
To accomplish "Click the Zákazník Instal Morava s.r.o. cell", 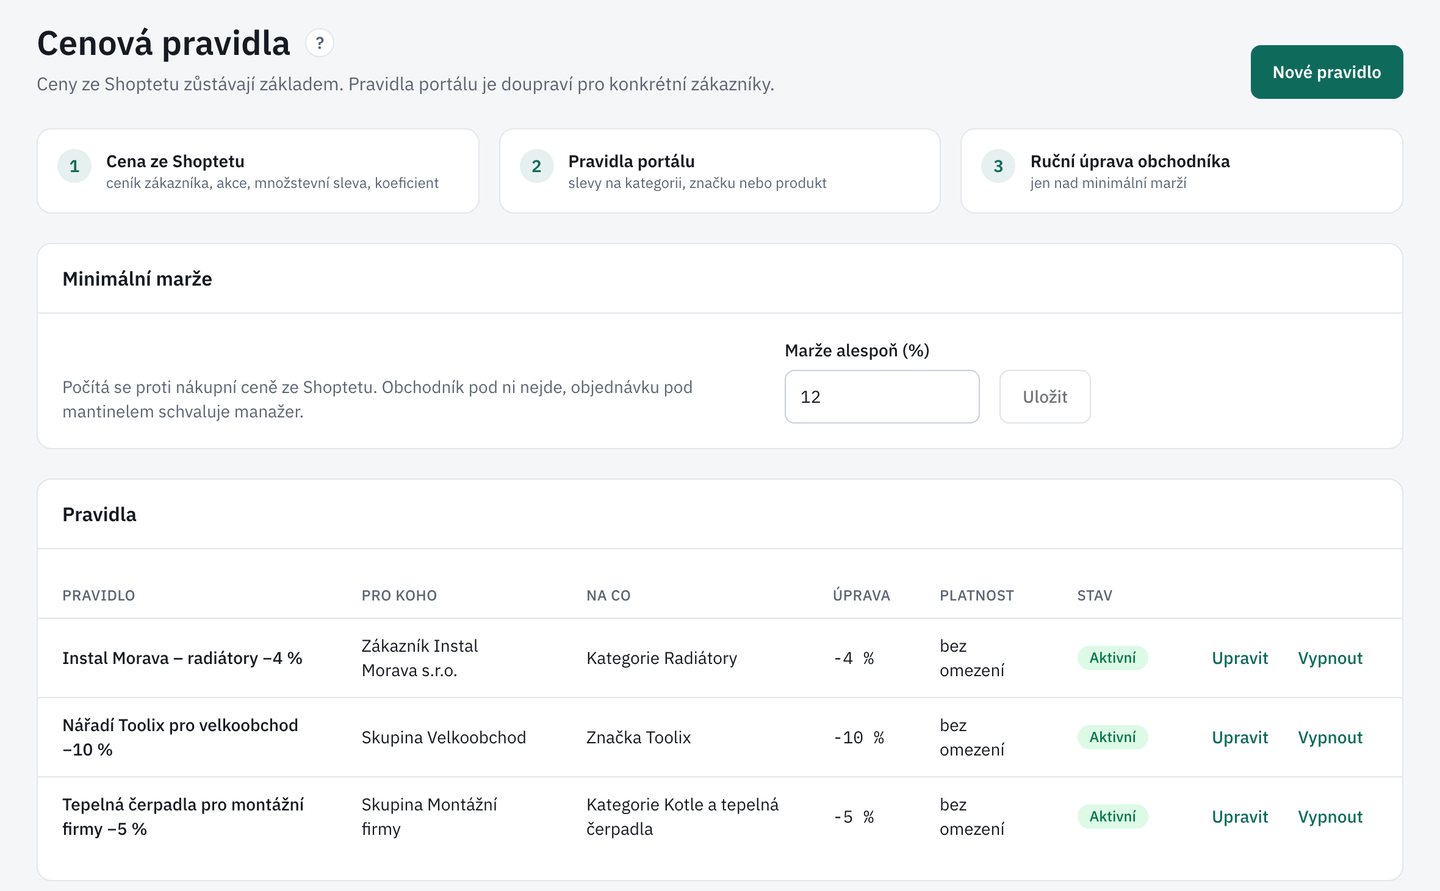I will point(420,658).
